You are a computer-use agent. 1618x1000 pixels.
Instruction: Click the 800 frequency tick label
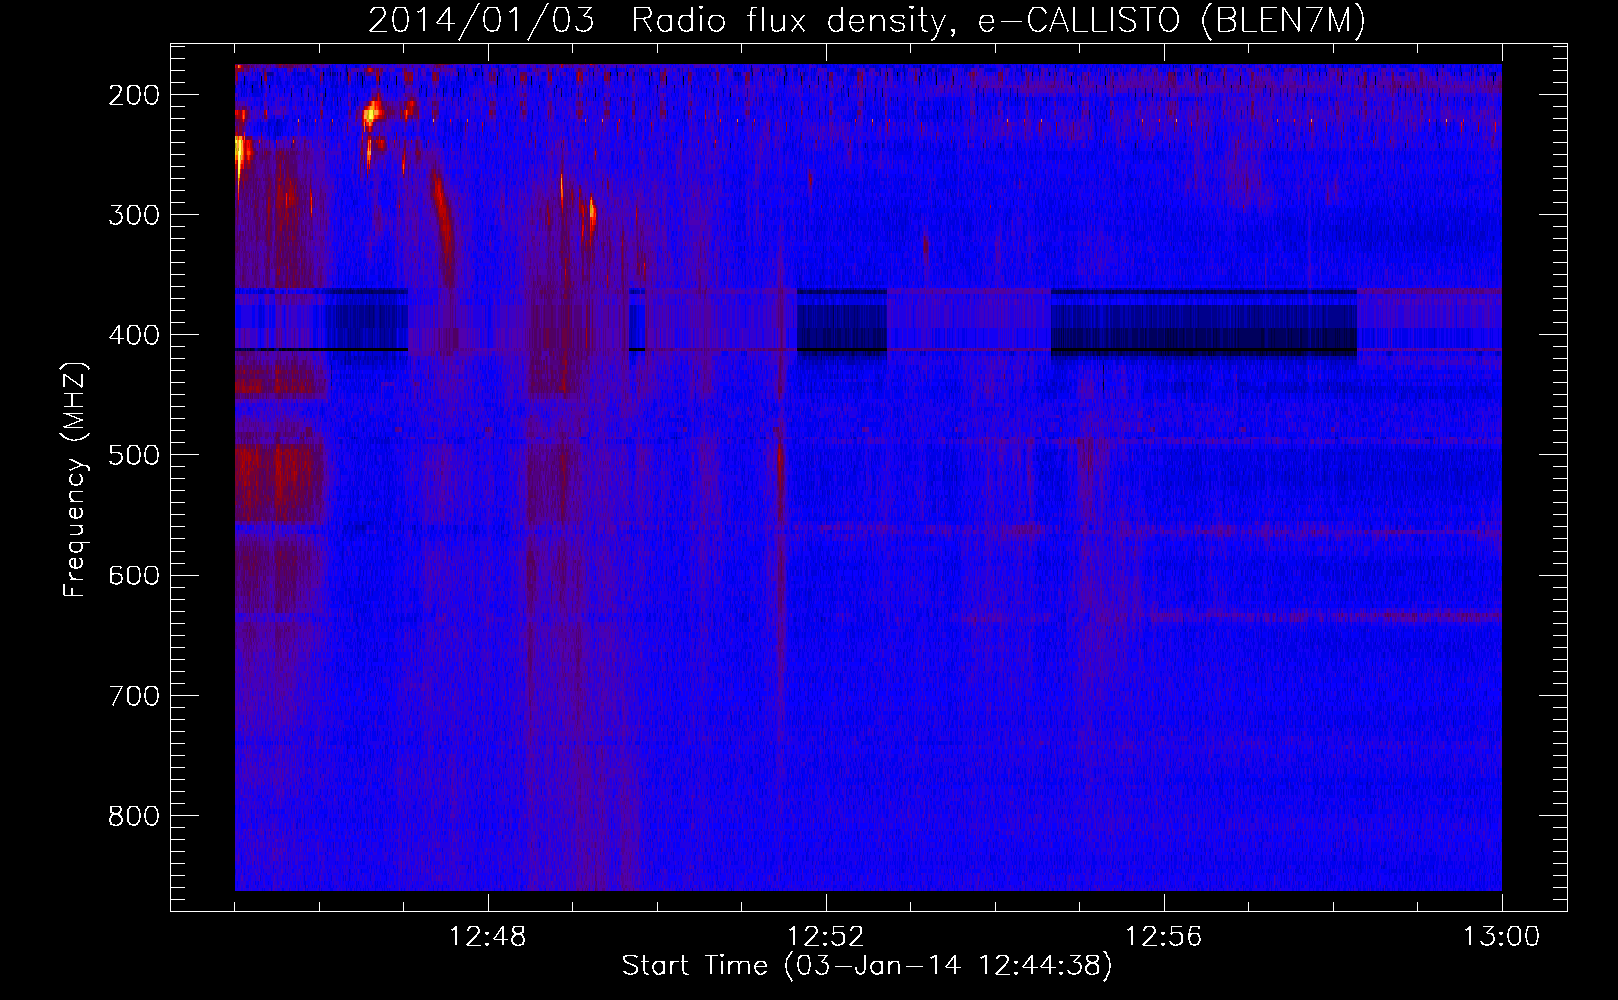[133, 816]
